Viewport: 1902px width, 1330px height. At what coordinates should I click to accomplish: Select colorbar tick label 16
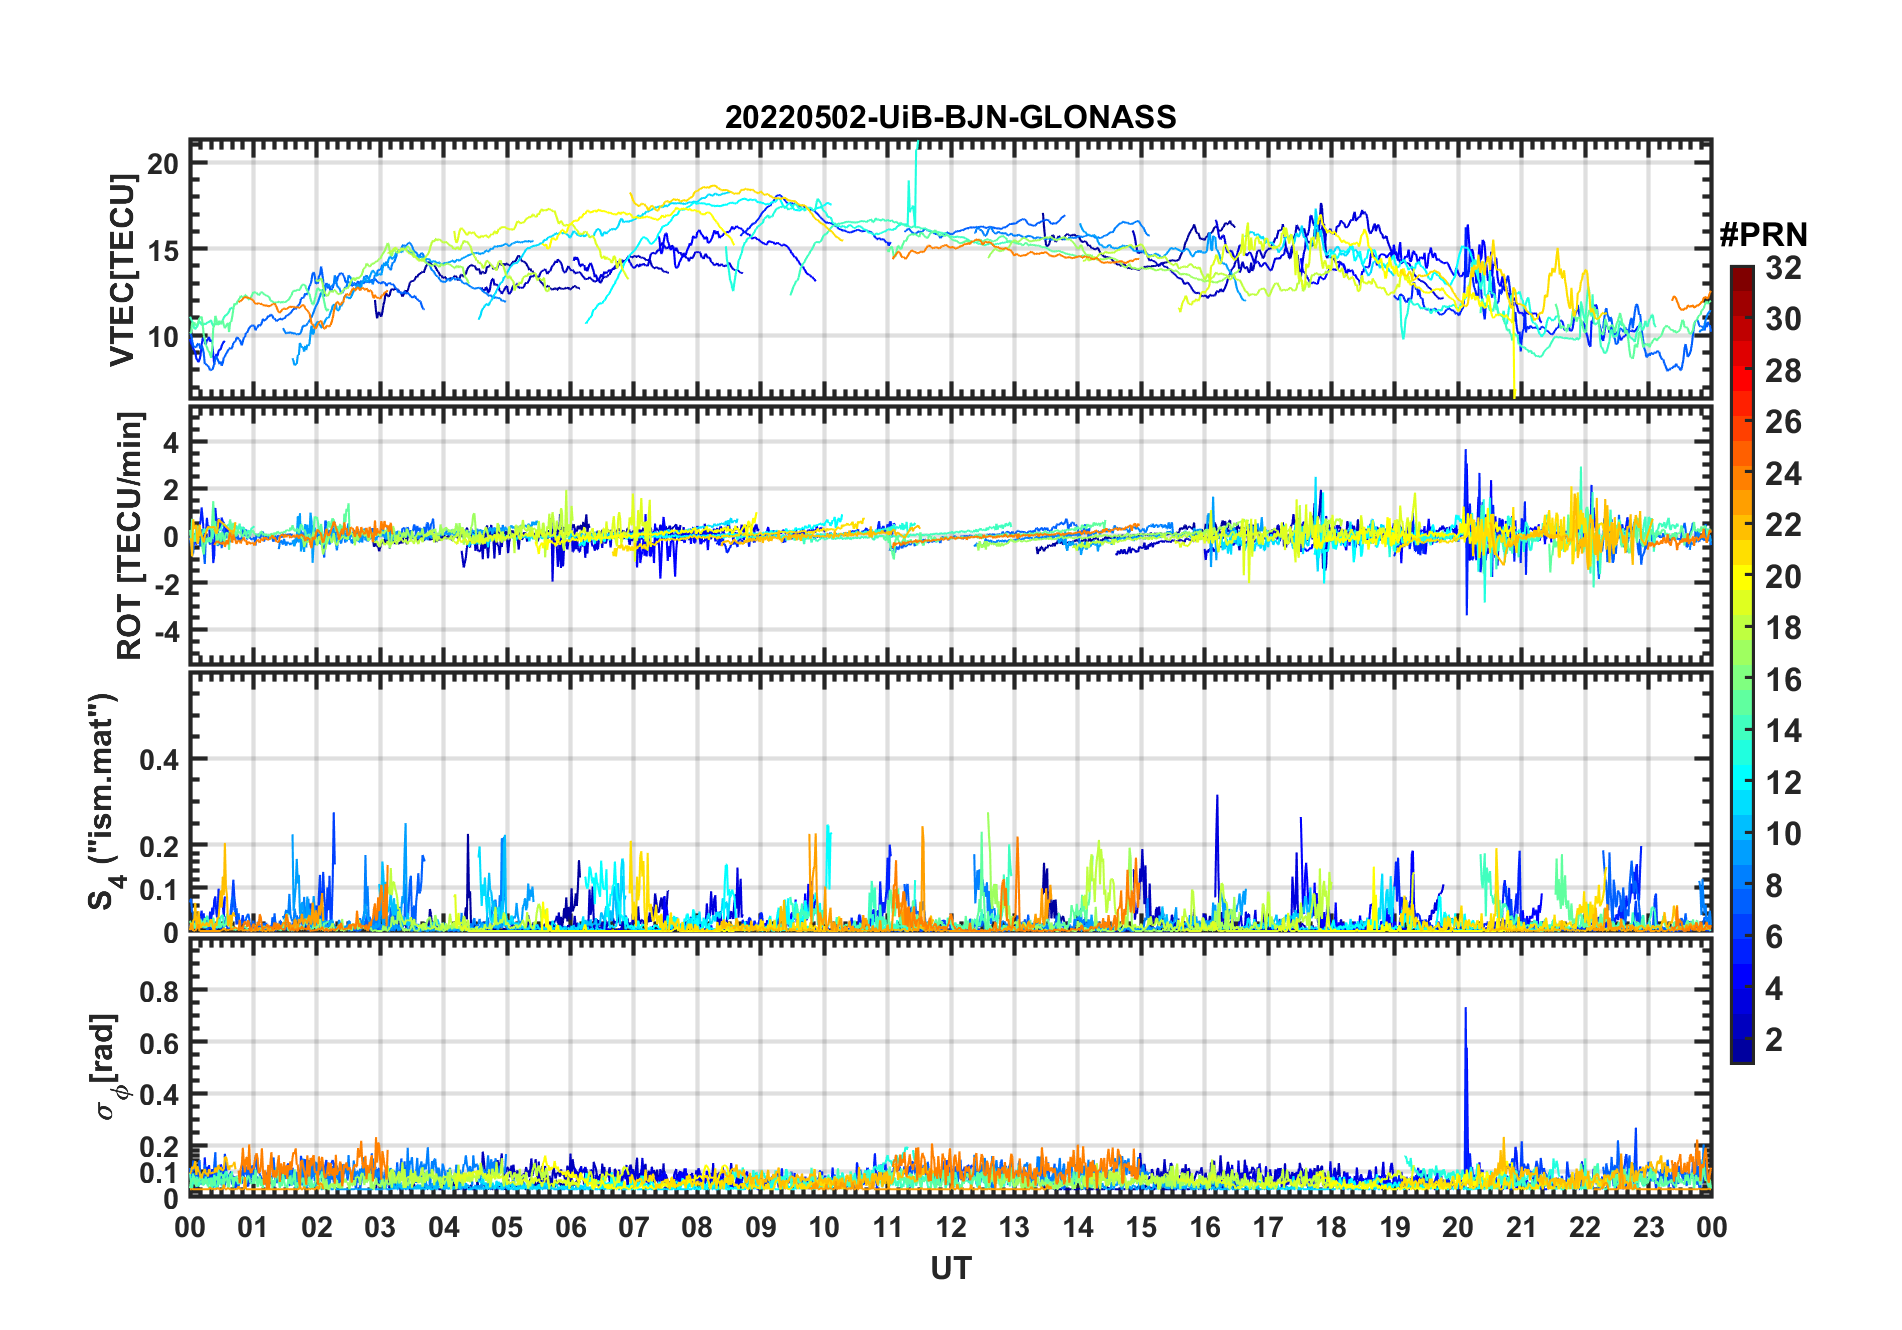point(1783,680)
